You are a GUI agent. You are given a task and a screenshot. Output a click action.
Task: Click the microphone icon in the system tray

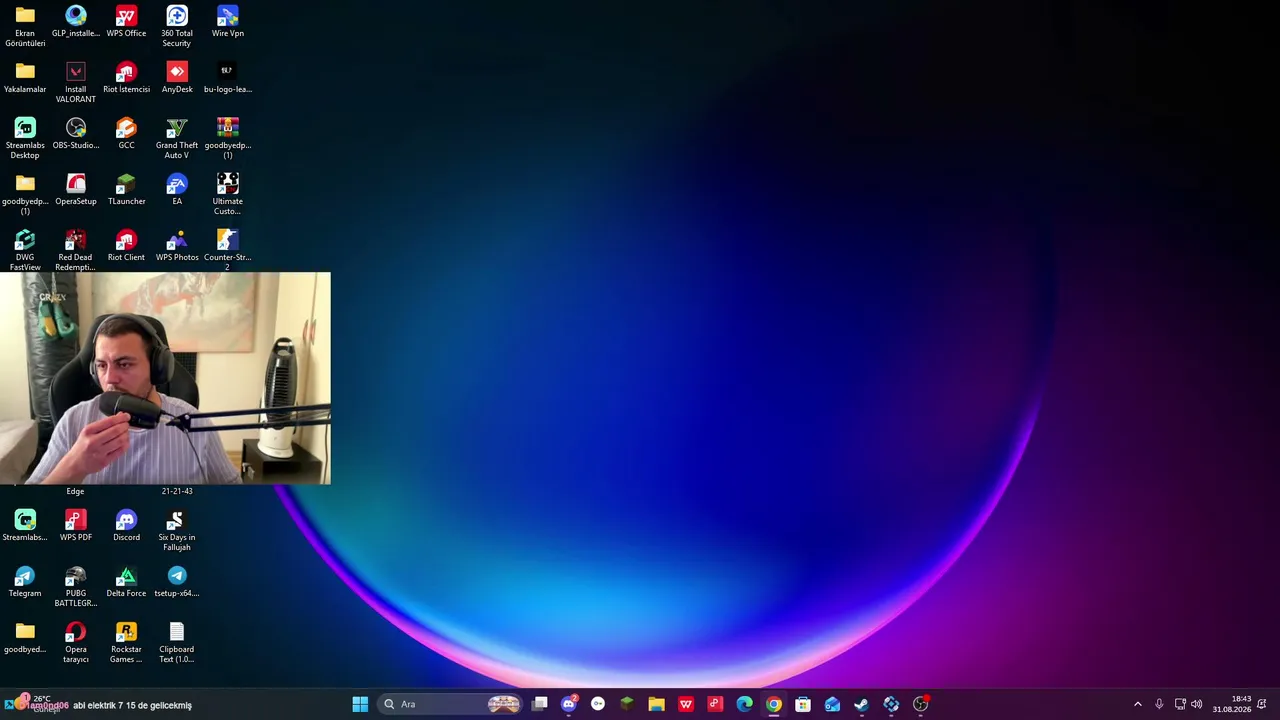(x=1159, y=704)
